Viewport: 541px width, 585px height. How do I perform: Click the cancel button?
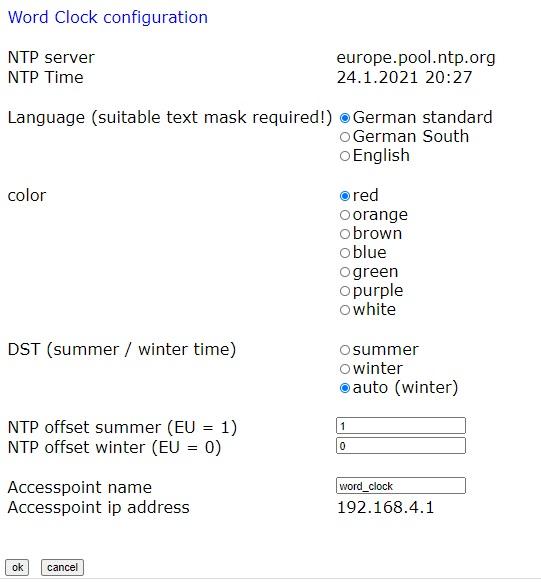click(x=62, y=567)
